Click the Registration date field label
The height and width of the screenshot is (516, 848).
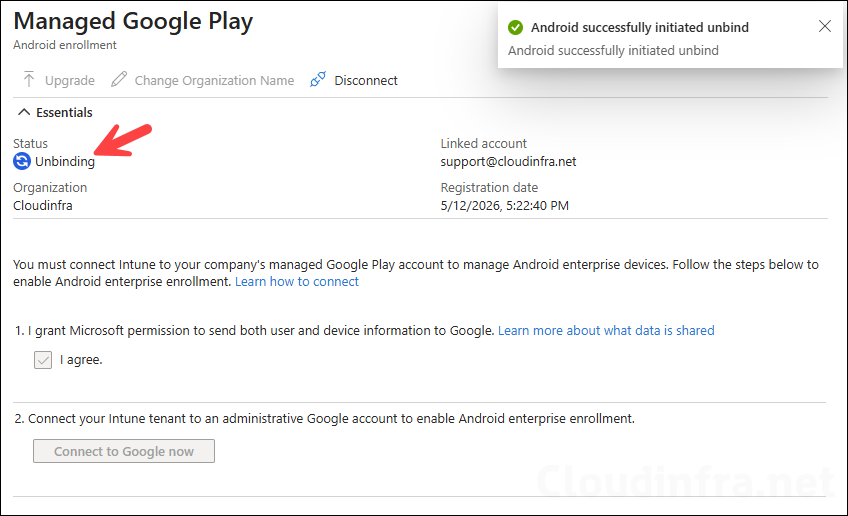click(x=489, y=188)
